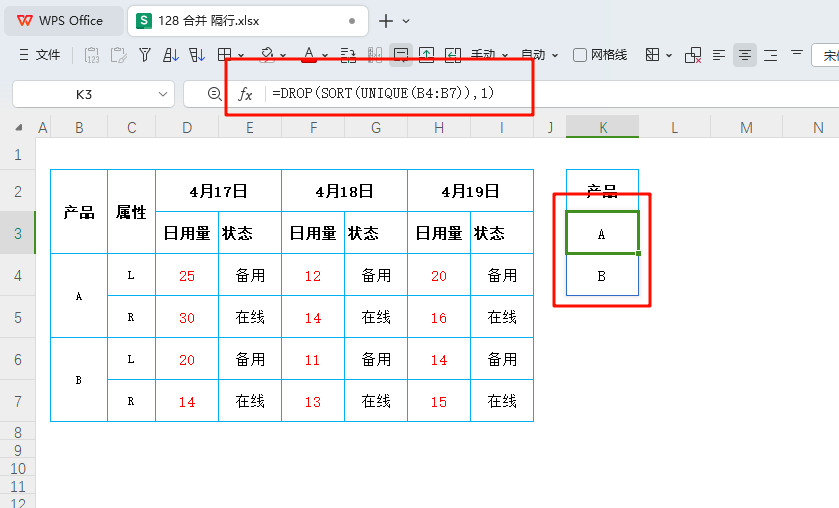The image size is (839, 508).
Task: Expand the table style dropdown arrow
Action: 669,55
